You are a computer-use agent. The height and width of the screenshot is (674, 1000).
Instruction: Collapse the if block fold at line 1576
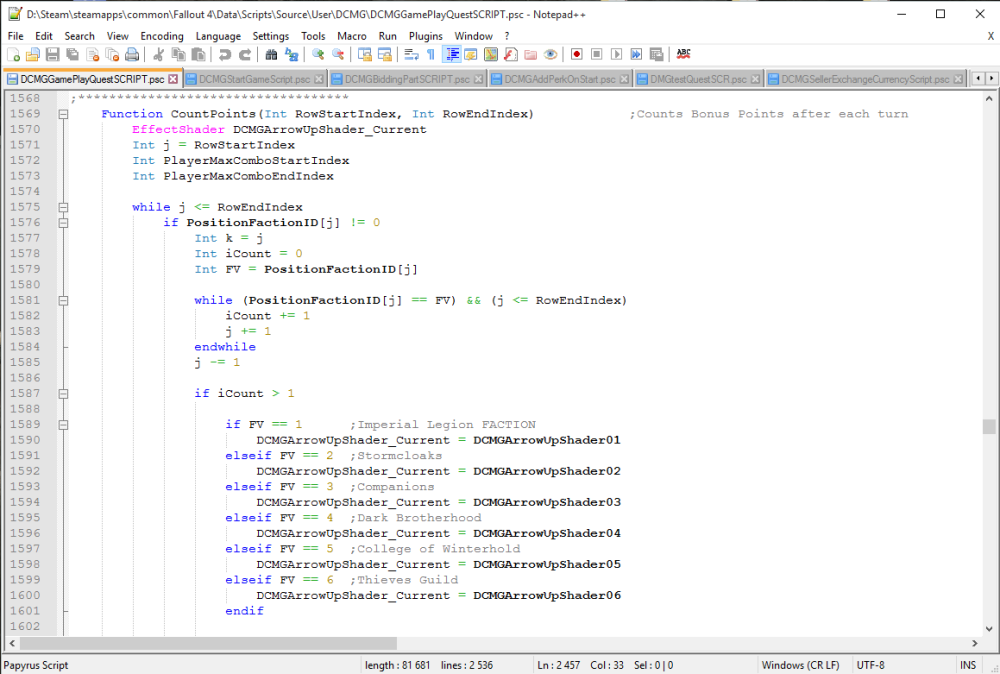63,223
